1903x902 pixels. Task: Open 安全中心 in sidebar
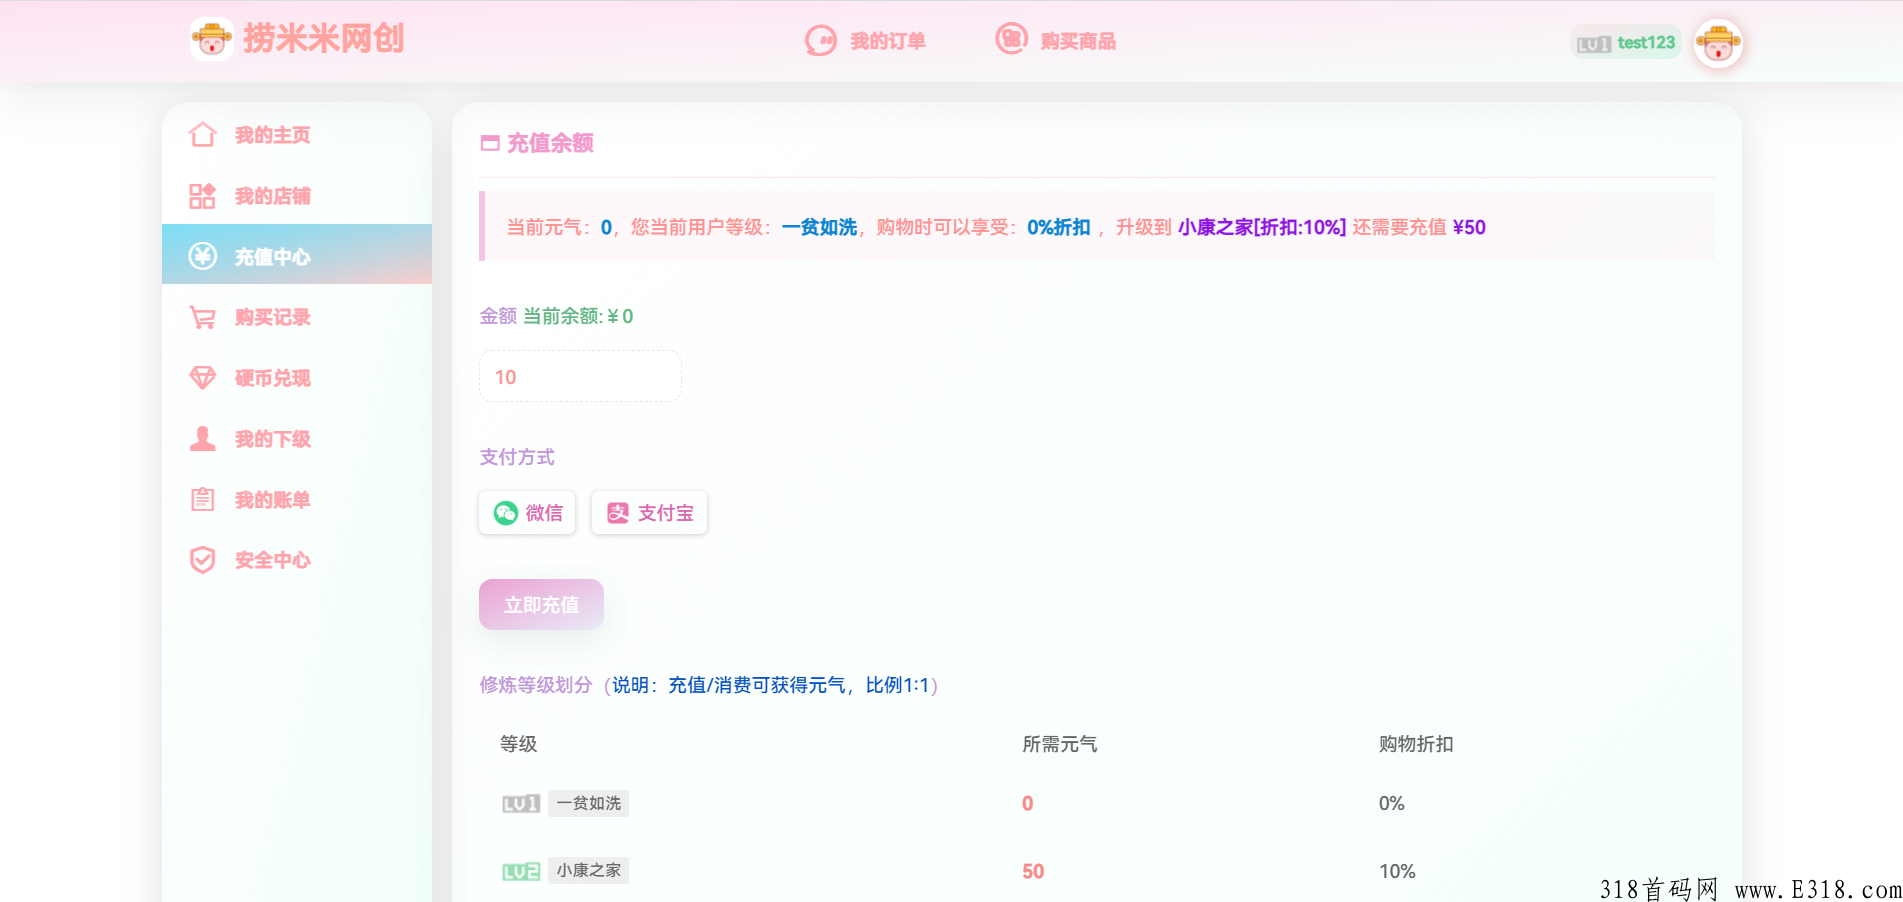point(297,560)
